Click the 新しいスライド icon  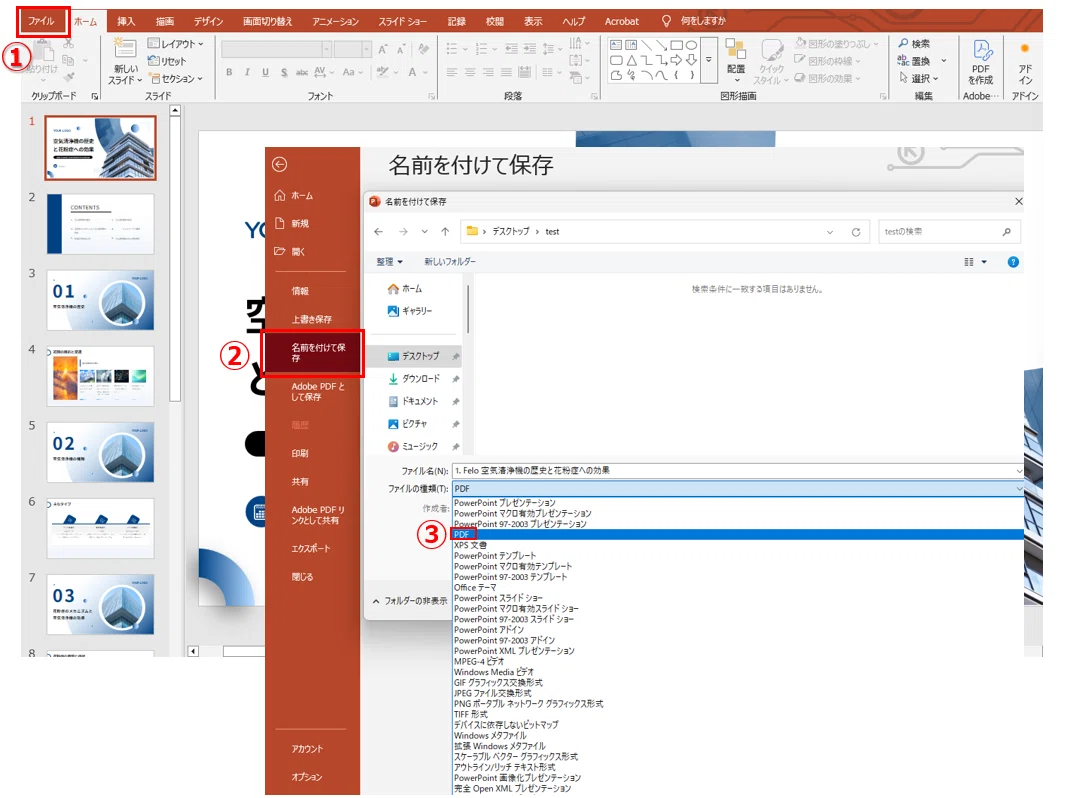[124, 48]
